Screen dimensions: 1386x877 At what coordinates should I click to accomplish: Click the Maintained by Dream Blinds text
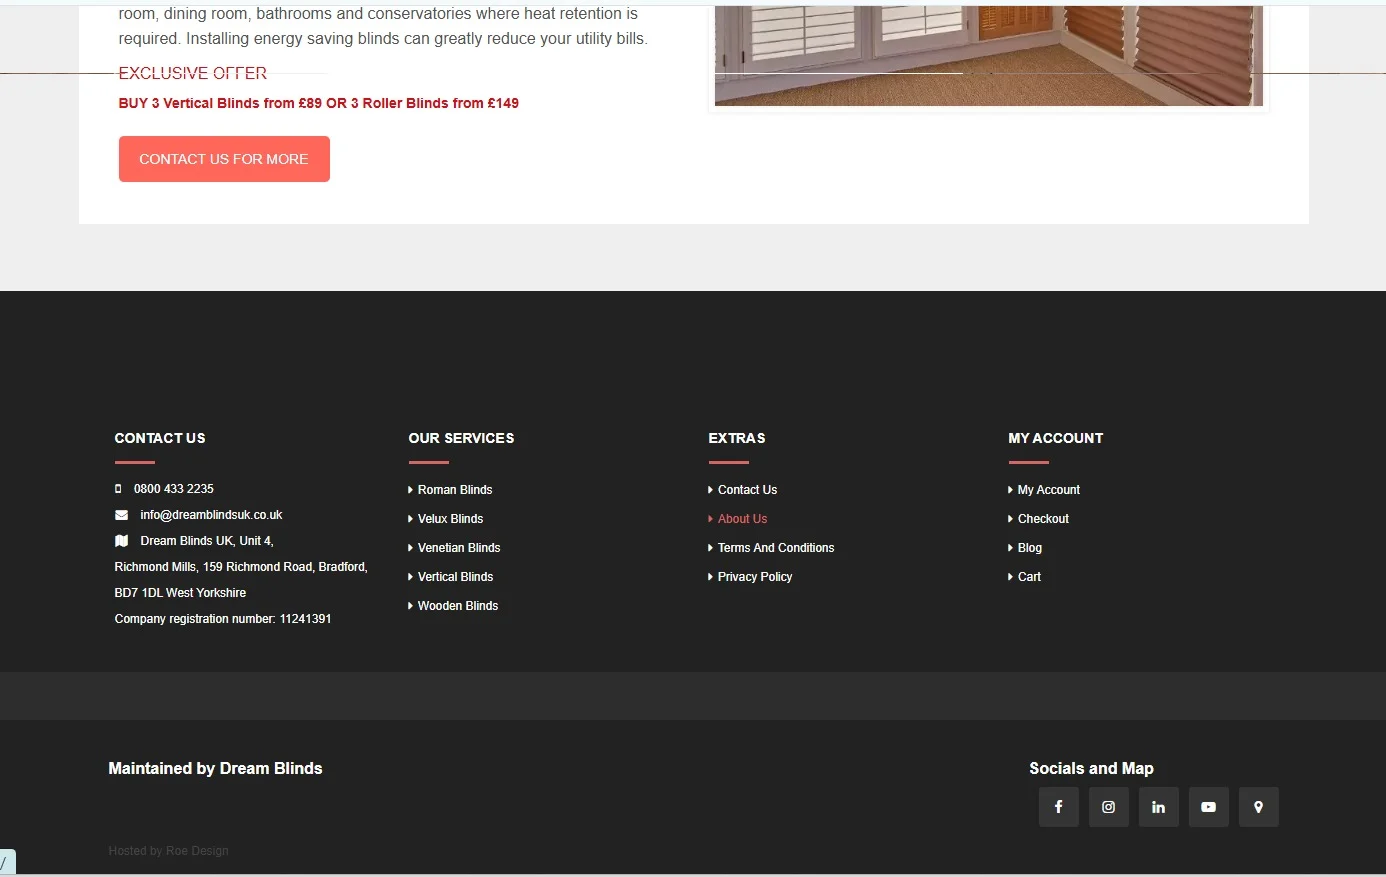[215, 769]
